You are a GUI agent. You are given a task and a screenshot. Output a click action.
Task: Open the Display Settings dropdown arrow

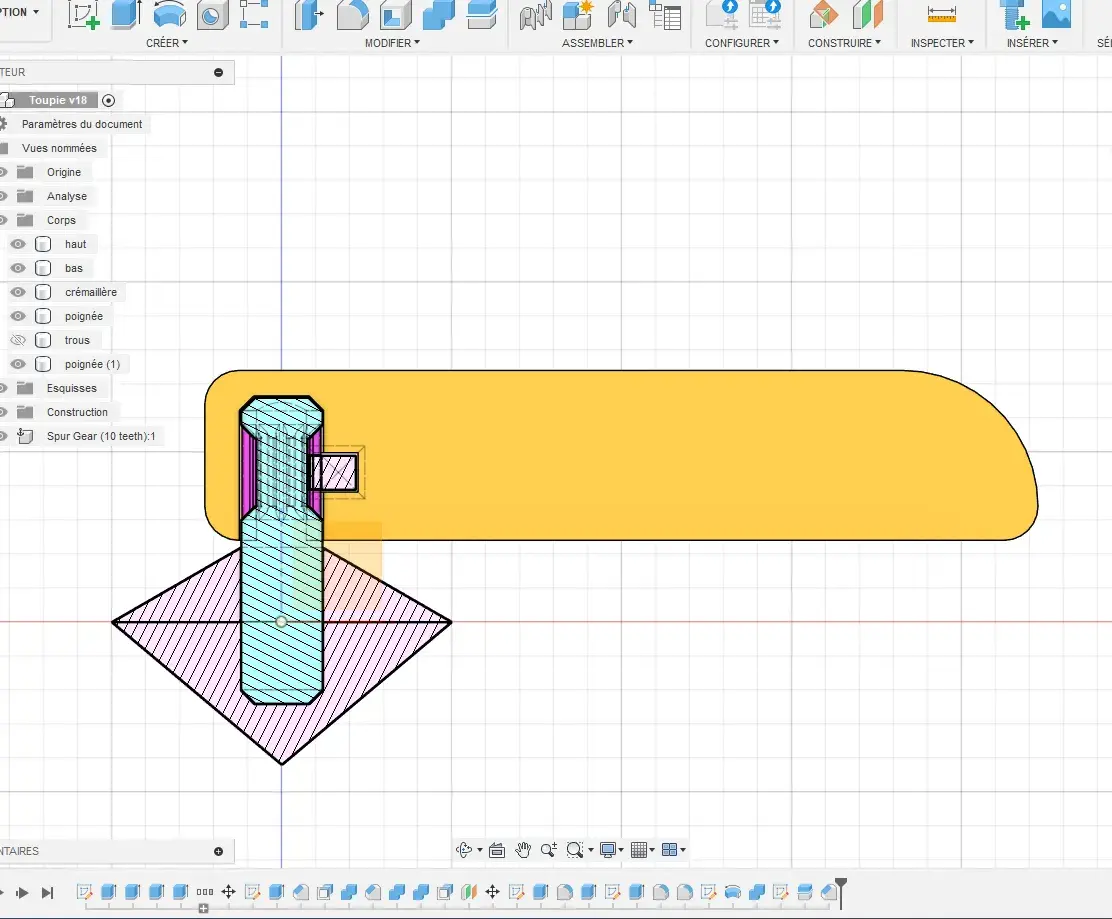click(621, 850)
